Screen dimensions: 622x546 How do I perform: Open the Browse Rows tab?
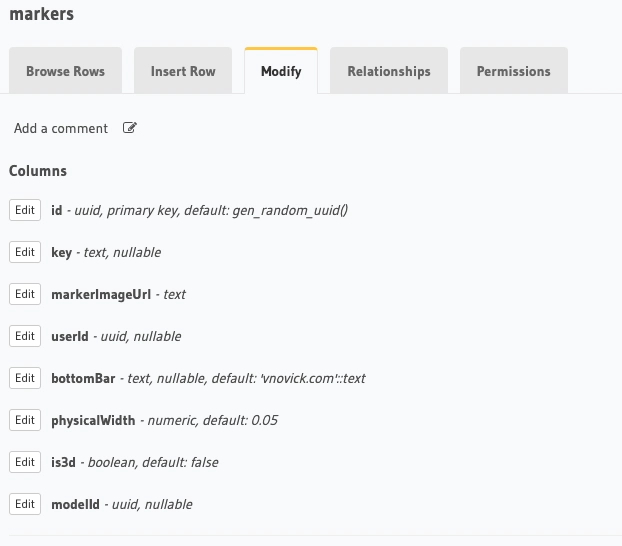65,71
